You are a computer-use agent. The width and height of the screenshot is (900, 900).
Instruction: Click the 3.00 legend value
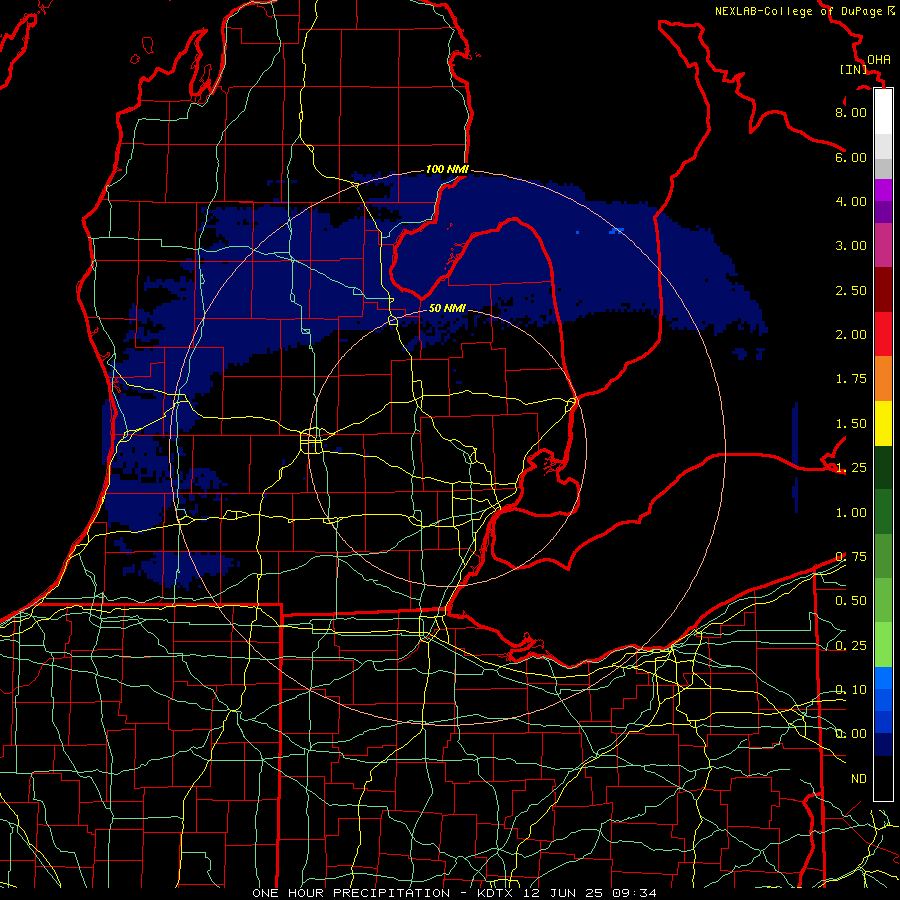coord(851,246)
